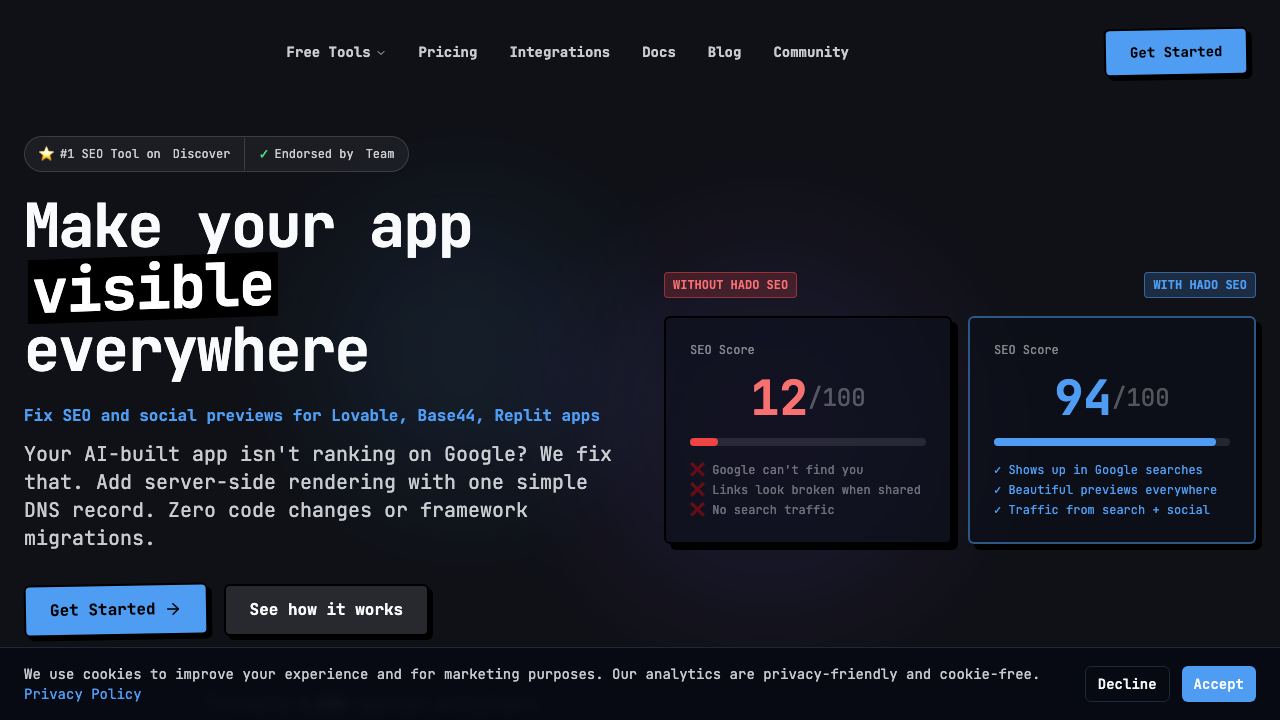This screenshot has height=720, width=1280.
Task: Click the highlighted word visible in headline
Action: coord(152,288)
